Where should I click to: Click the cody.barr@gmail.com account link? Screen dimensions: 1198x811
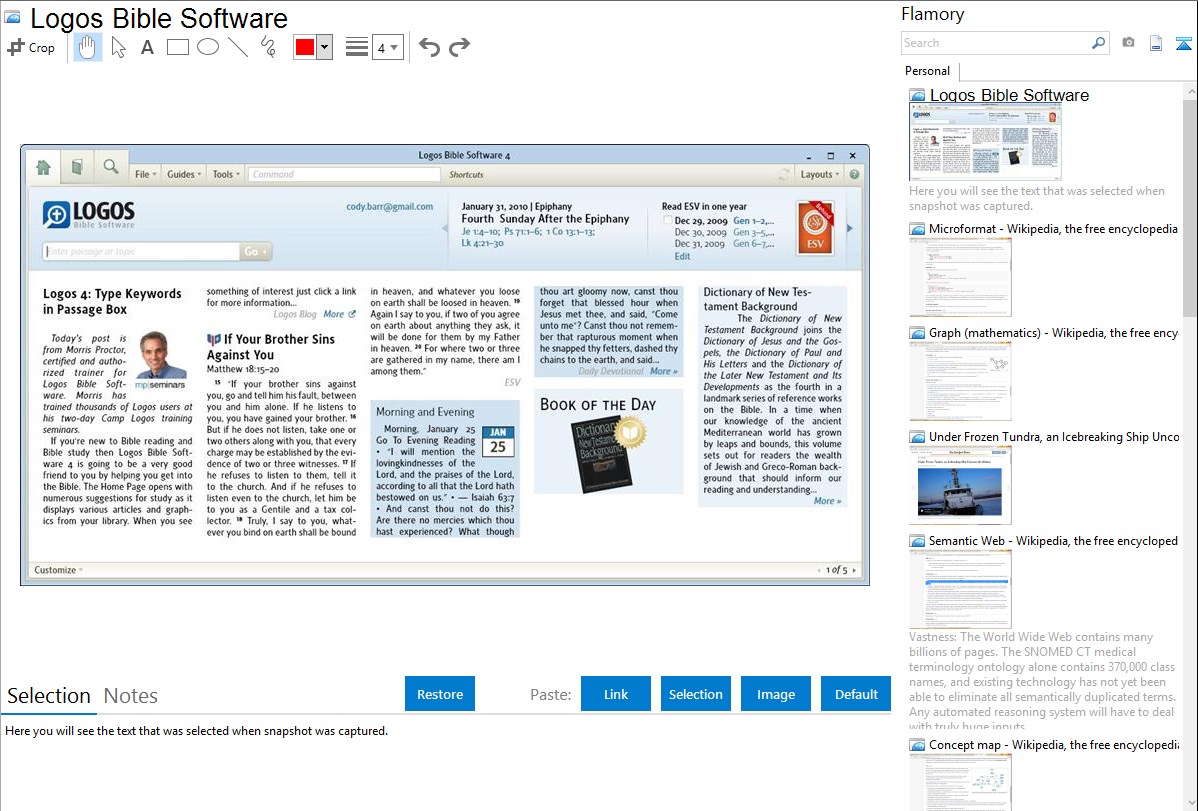(390, 206)
